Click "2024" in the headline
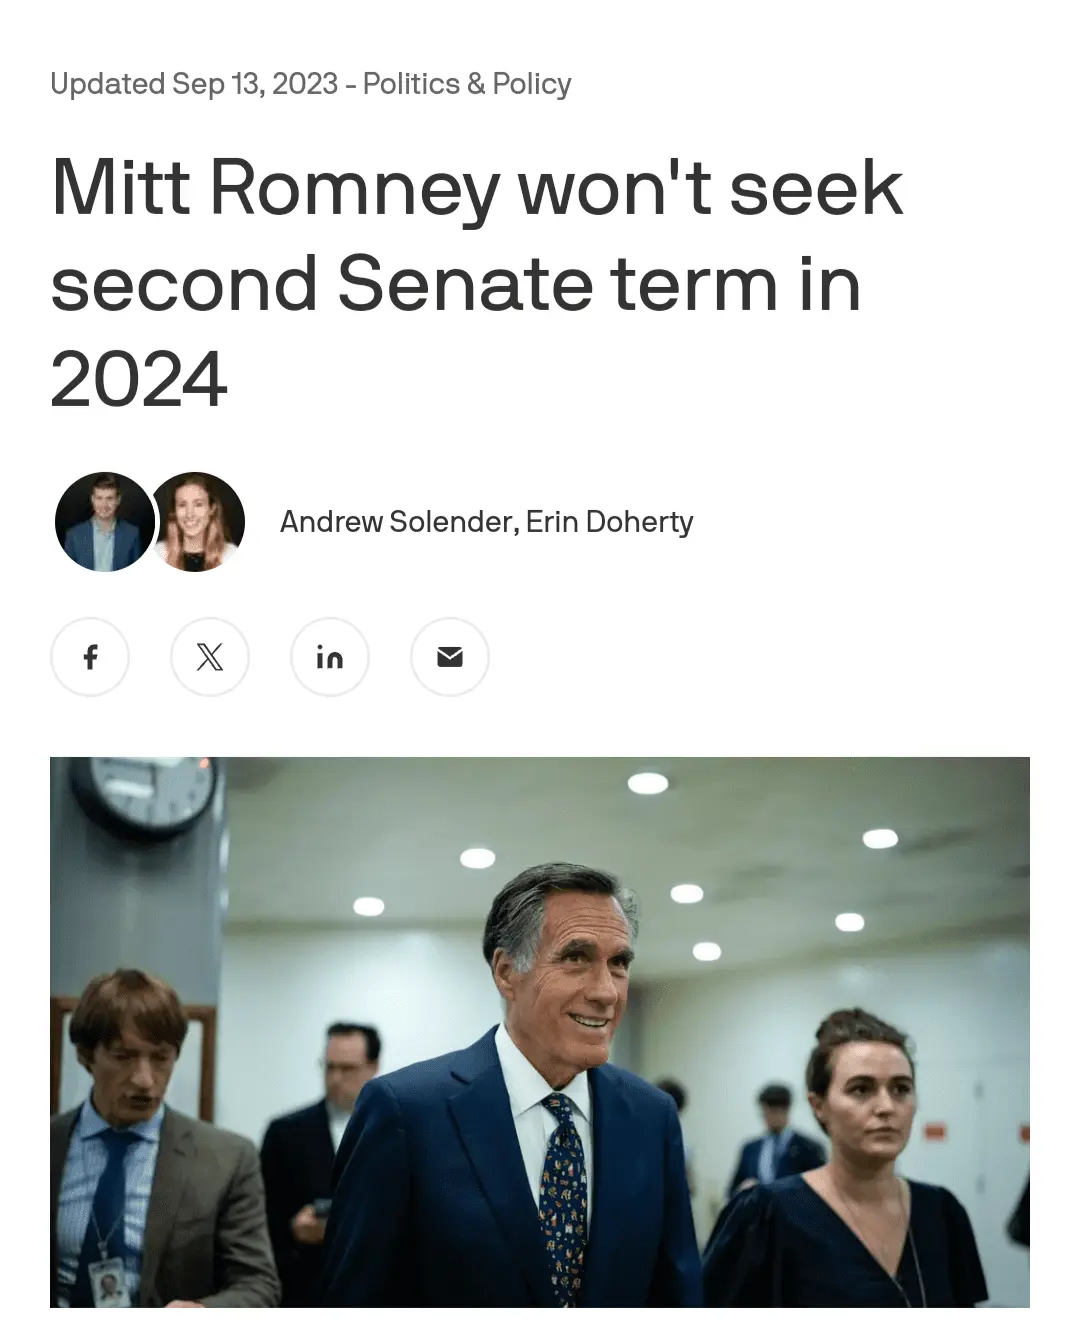The image size is (1080, 1331). point(139,380)
